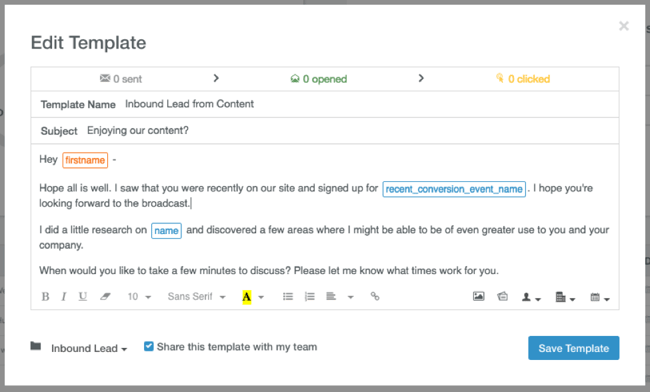Insert a bulleted list

(288, 297)
